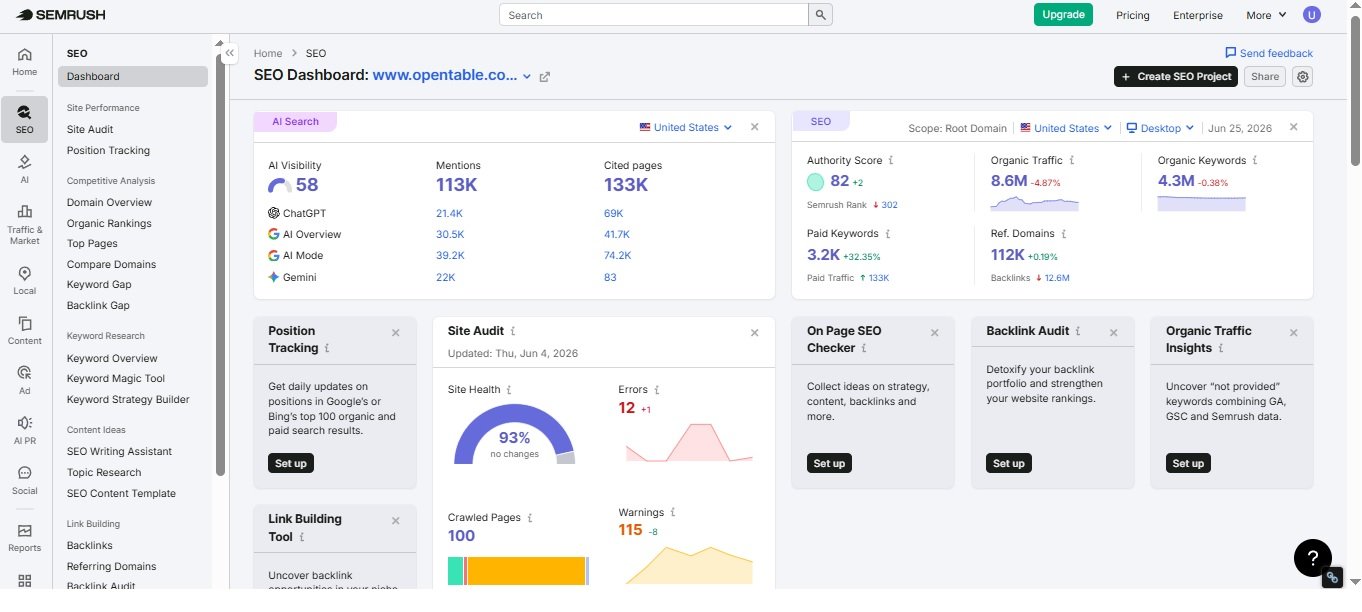Open Keyword Gap menu item

point(99,285)
